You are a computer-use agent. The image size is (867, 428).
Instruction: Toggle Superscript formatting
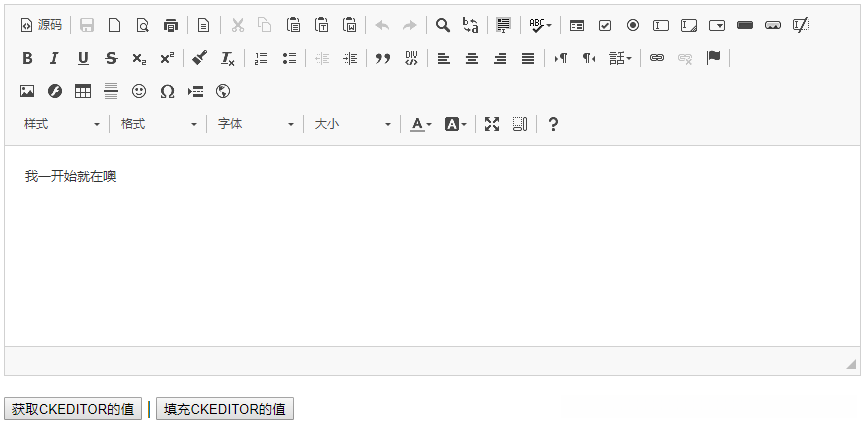pos(167,58)
